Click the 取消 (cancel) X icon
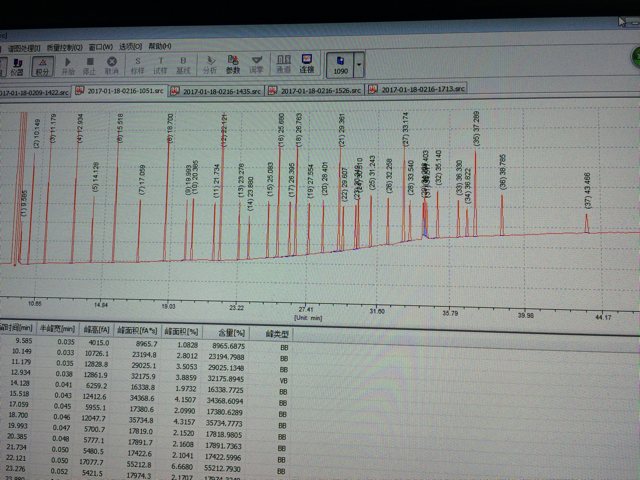Image resolution: width=640 pixels, height=480 pixels. pos(111,66)
